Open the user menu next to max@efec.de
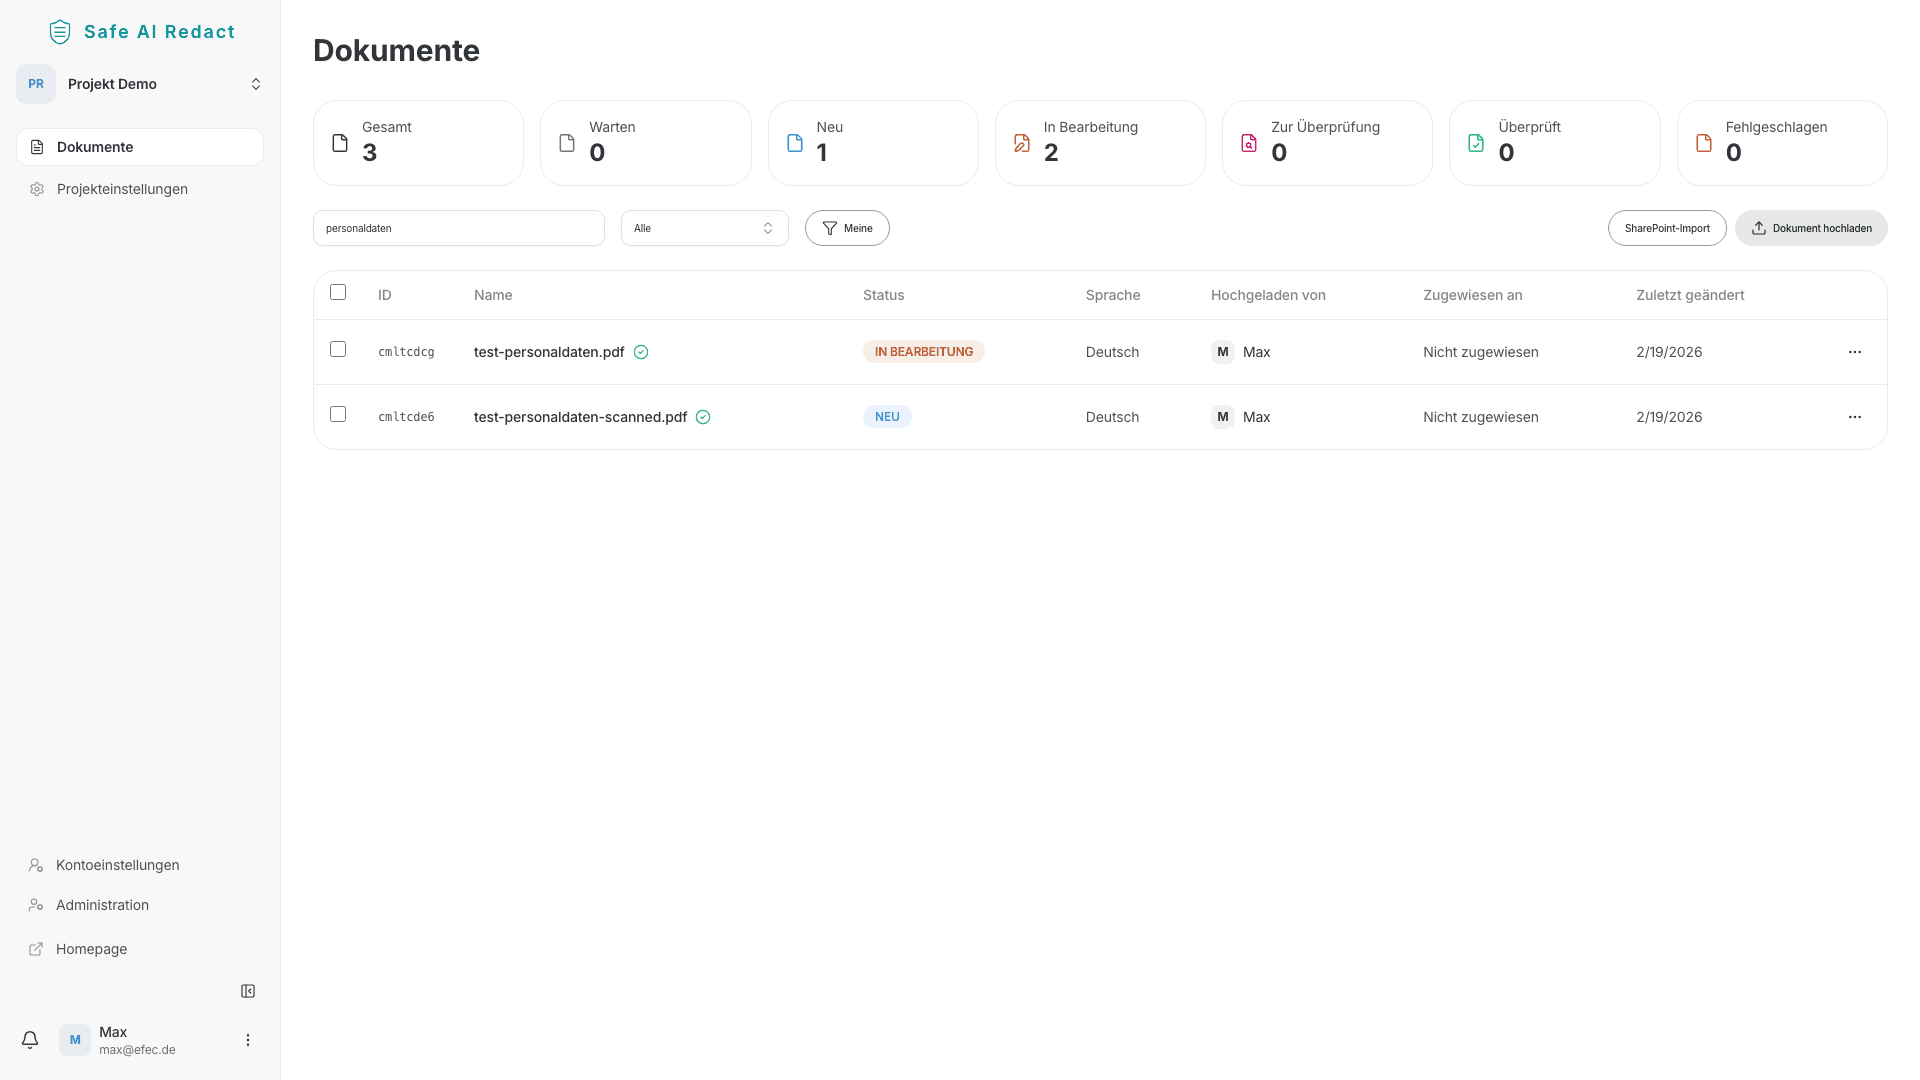1920x1080 pixels. [248, 1040]
